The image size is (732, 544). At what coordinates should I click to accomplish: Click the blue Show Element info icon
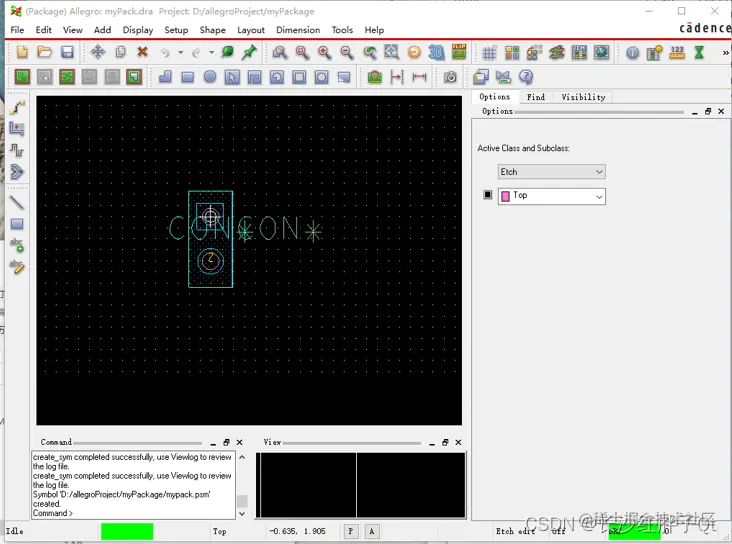pos(633,53)
